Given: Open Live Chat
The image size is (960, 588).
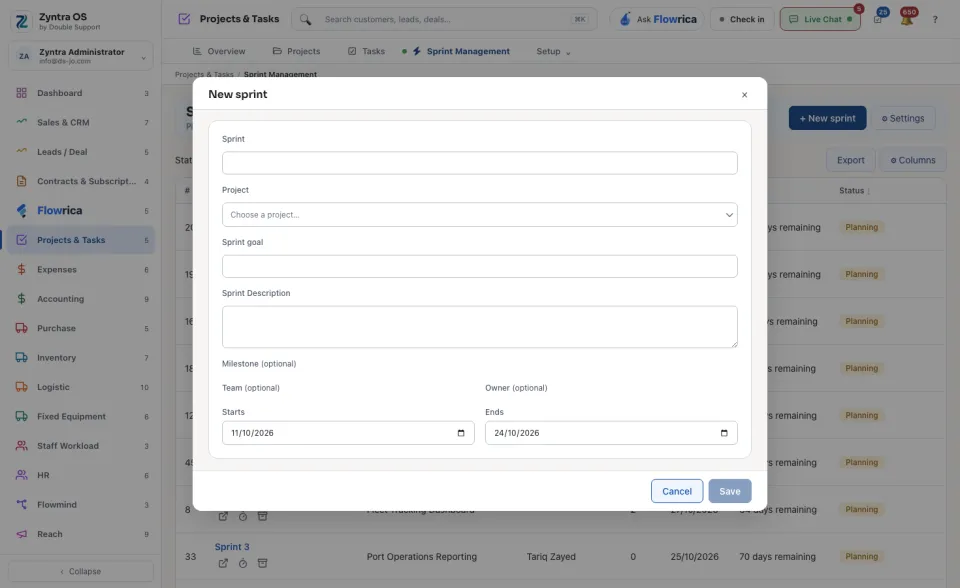Looking at the screenshot, I should (820, 20).
